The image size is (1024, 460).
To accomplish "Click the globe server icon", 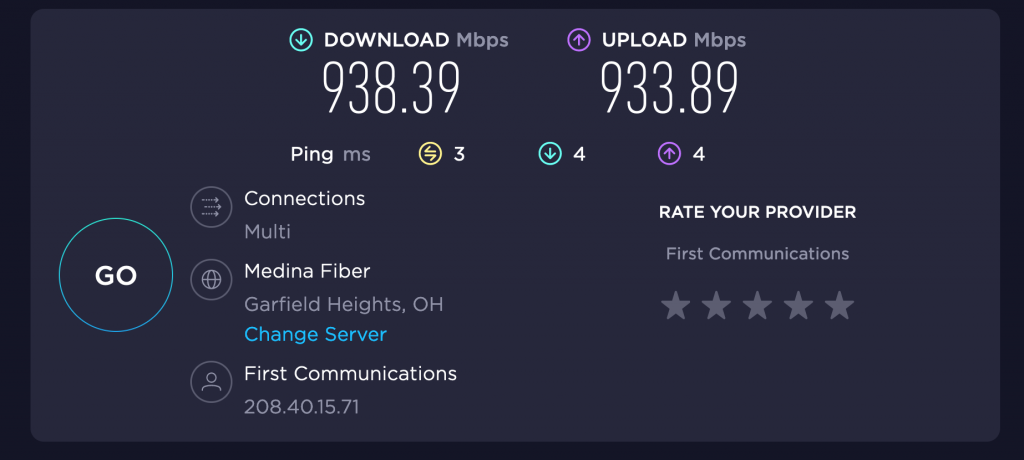I will 211,280.
